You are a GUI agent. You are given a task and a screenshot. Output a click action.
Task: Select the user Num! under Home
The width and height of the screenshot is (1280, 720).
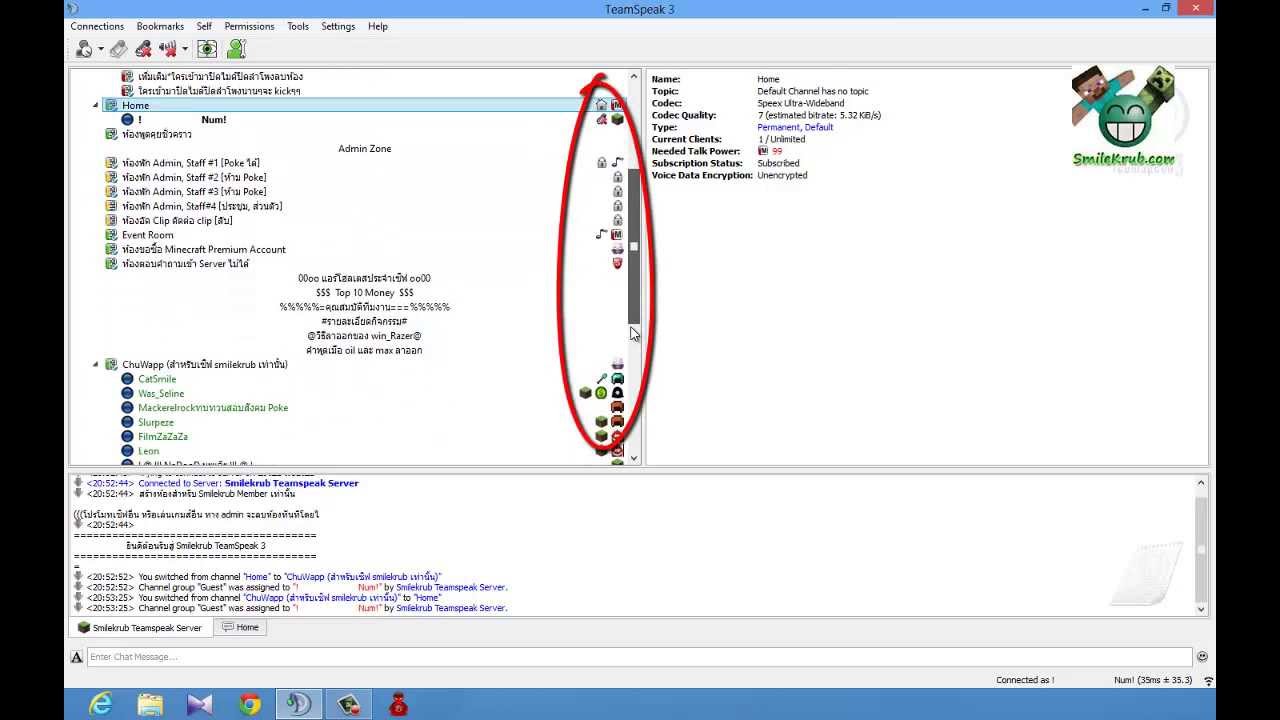(182, 120)
